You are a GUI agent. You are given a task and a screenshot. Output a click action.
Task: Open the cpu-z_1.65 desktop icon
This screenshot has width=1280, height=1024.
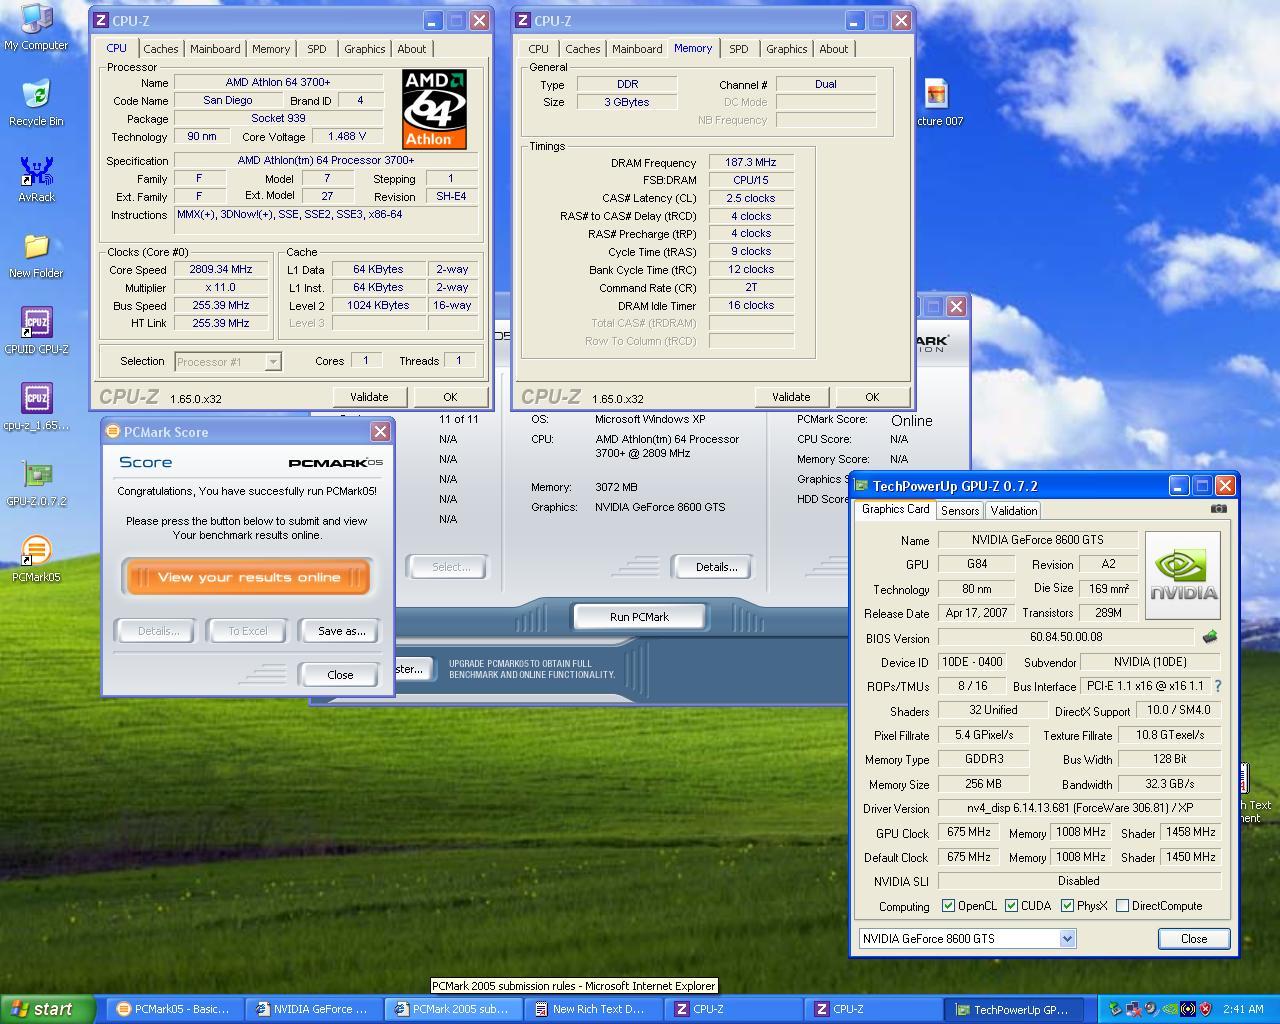[x=36, y=408]
